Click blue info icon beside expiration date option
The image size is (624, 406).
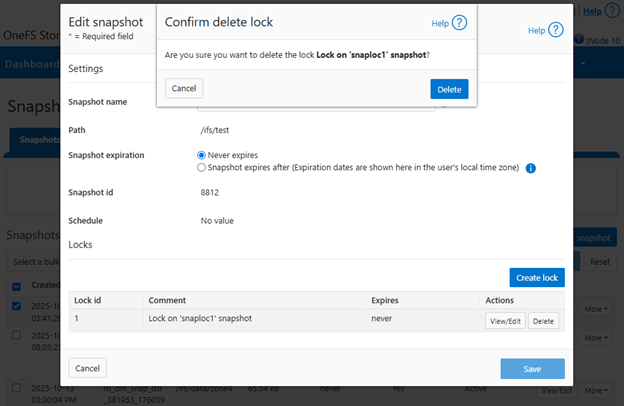(531, 168)
